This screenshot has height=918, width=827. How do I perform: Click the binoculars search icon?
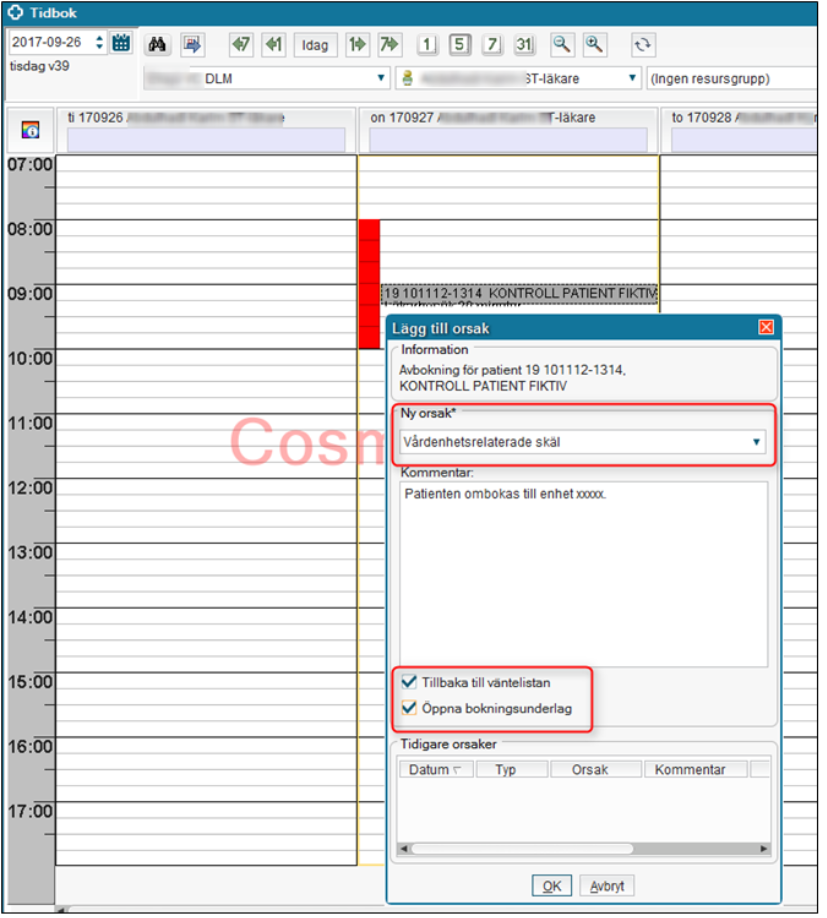[157, 44]
